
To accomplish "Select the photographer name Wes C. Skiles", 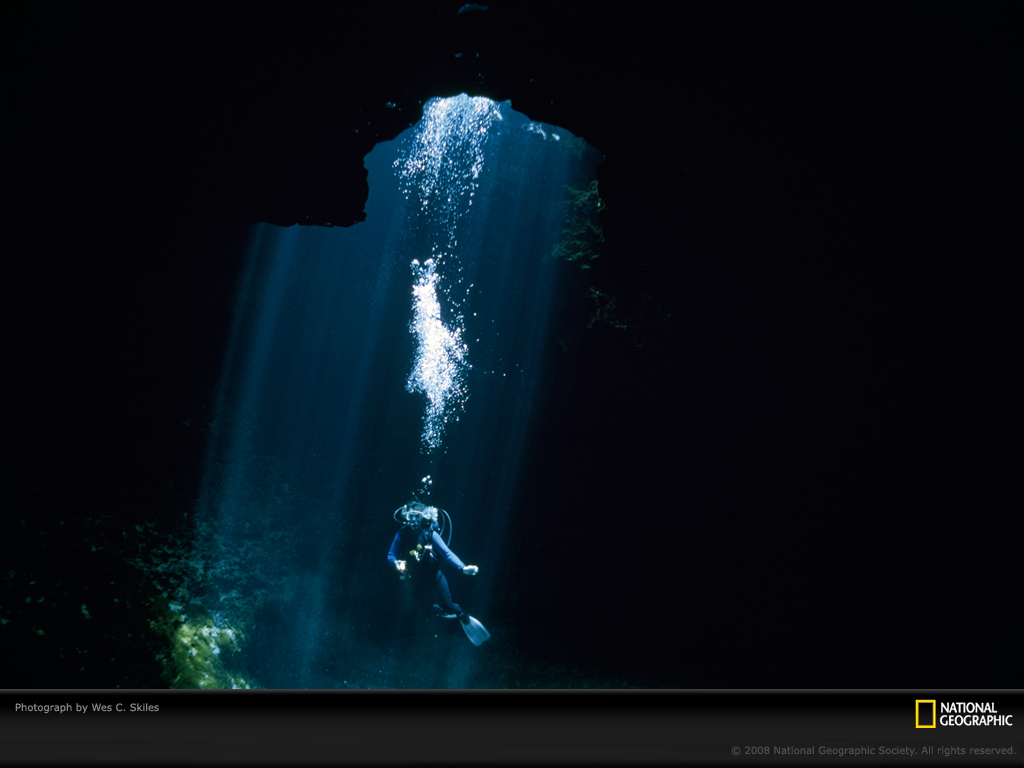I will point(125,708).
